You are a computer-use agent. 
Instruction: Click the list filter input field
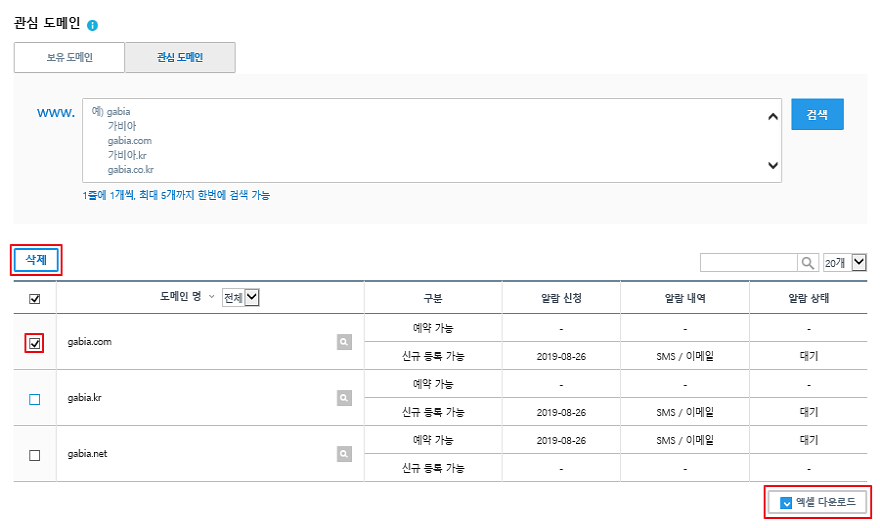[x=749, y=263]
